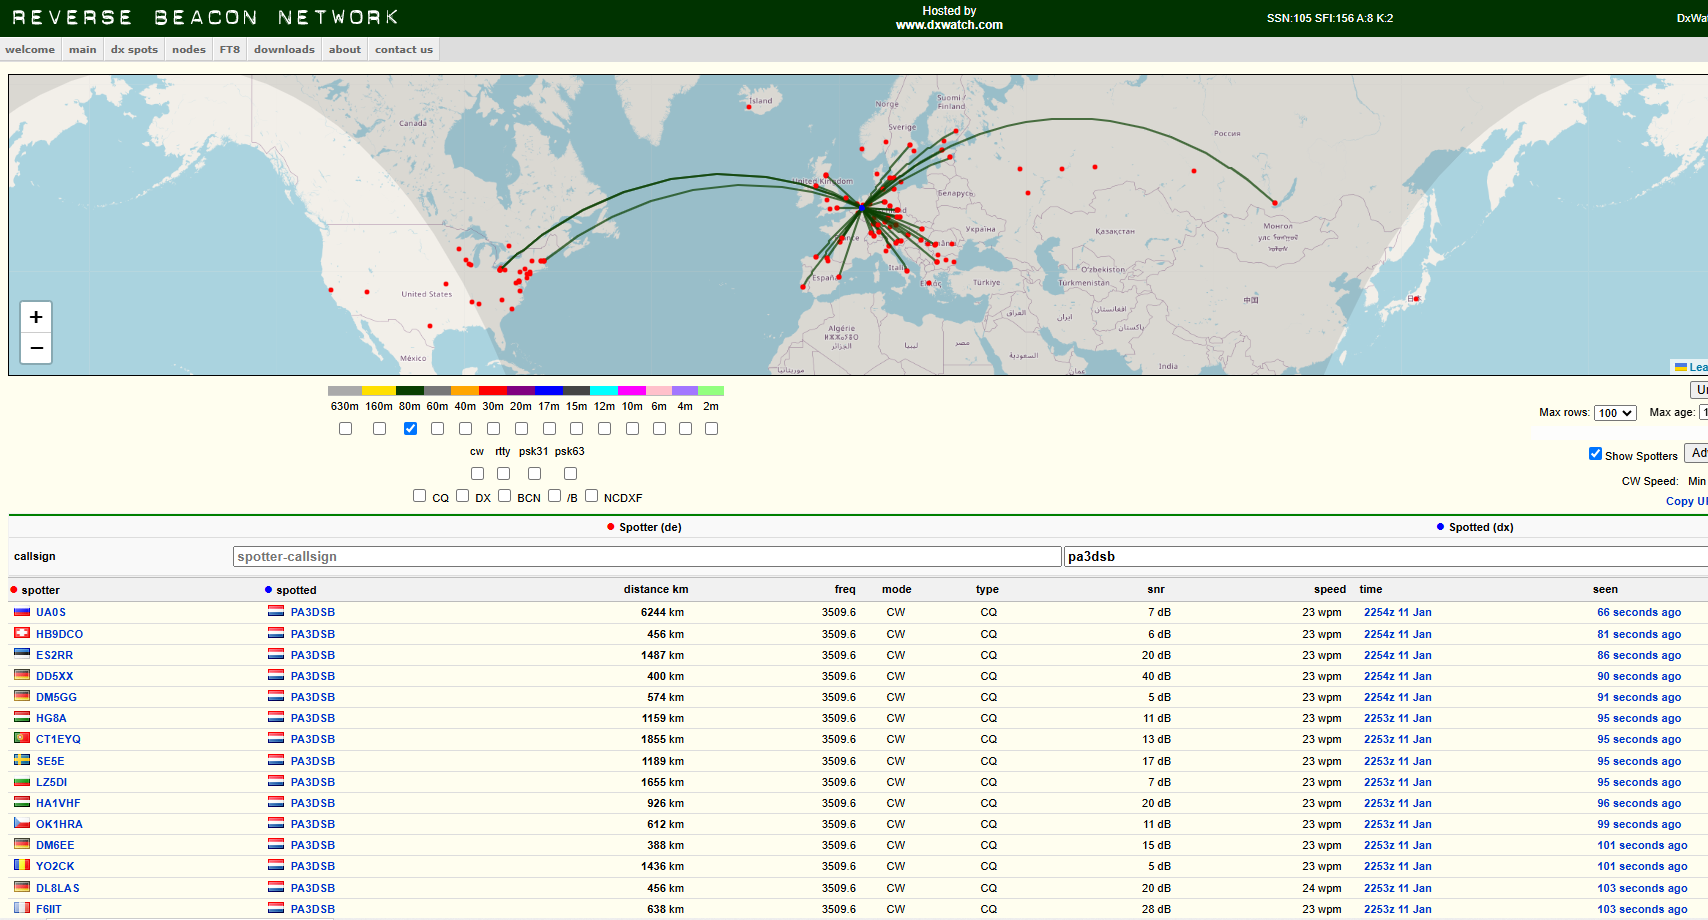Click the Swiss flag next to HB9DCO
Screen dimensions: 1708x920
coord(21,633)
